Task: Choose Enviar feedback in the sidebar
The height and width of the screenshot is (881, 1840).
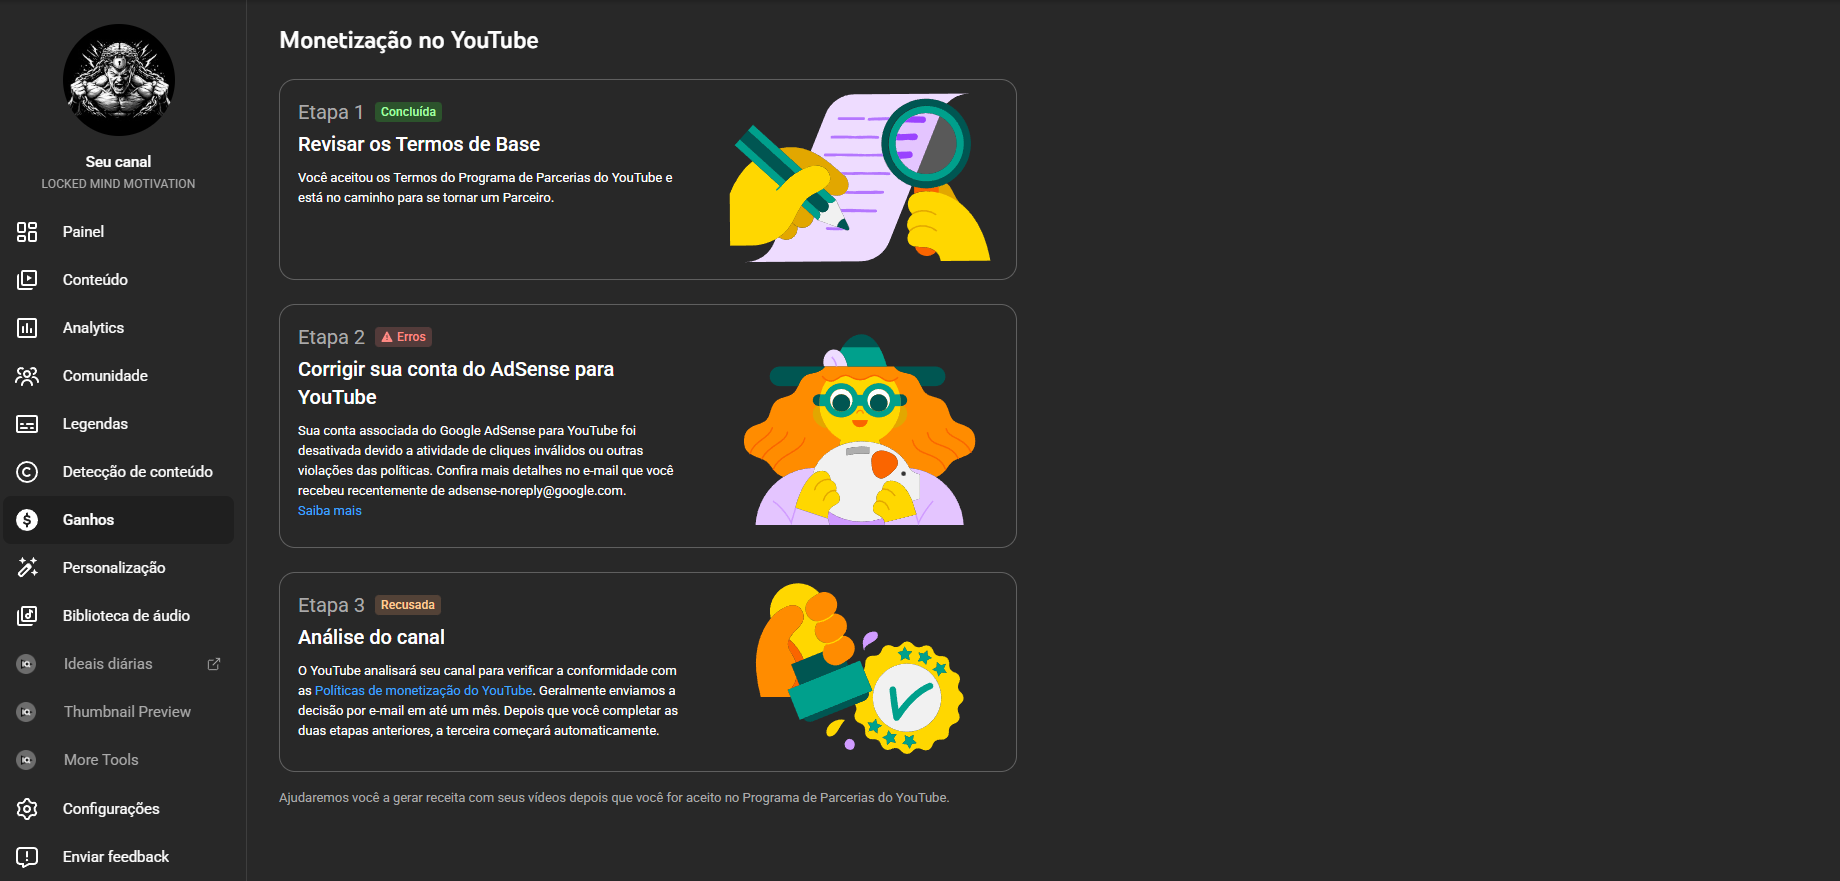Action: 119,857
